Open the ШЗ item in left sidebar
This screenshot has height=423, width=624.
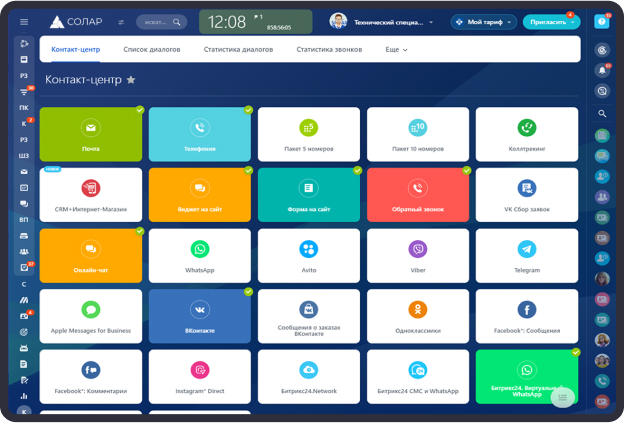[x=24, y=156]
